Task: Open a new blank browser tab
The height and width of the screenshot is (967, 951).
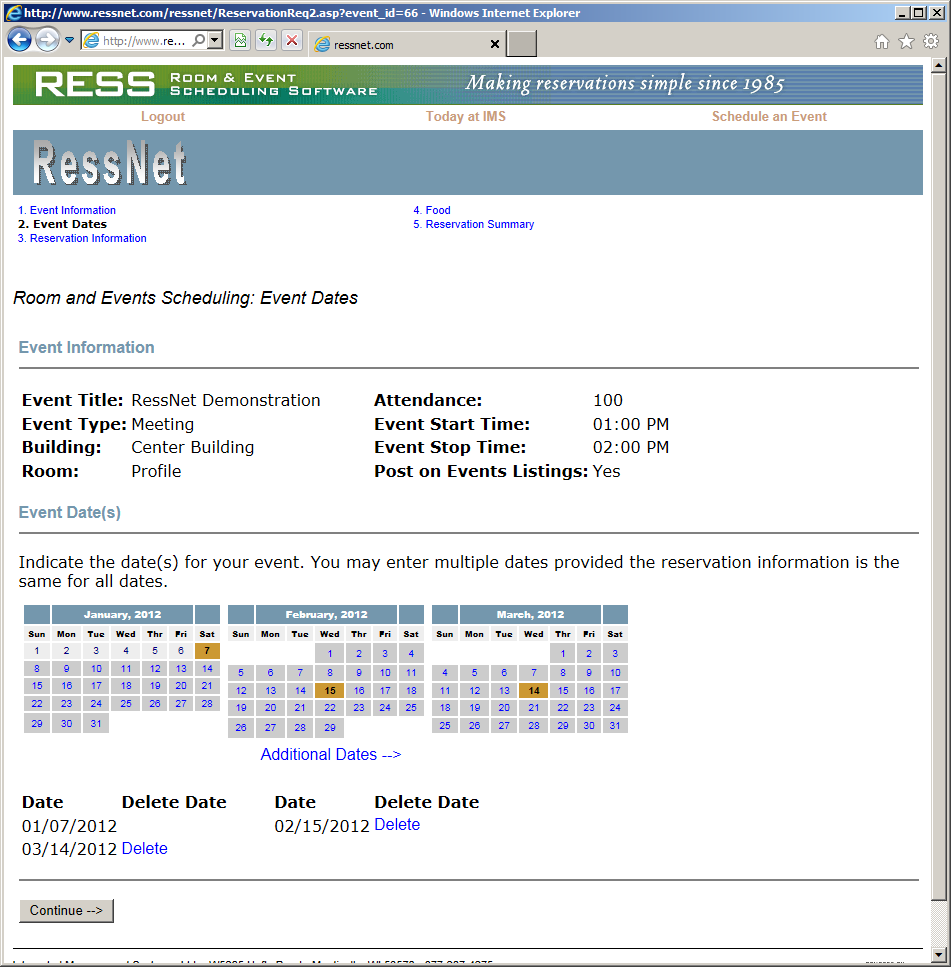Action: click(x=522, y=44)
